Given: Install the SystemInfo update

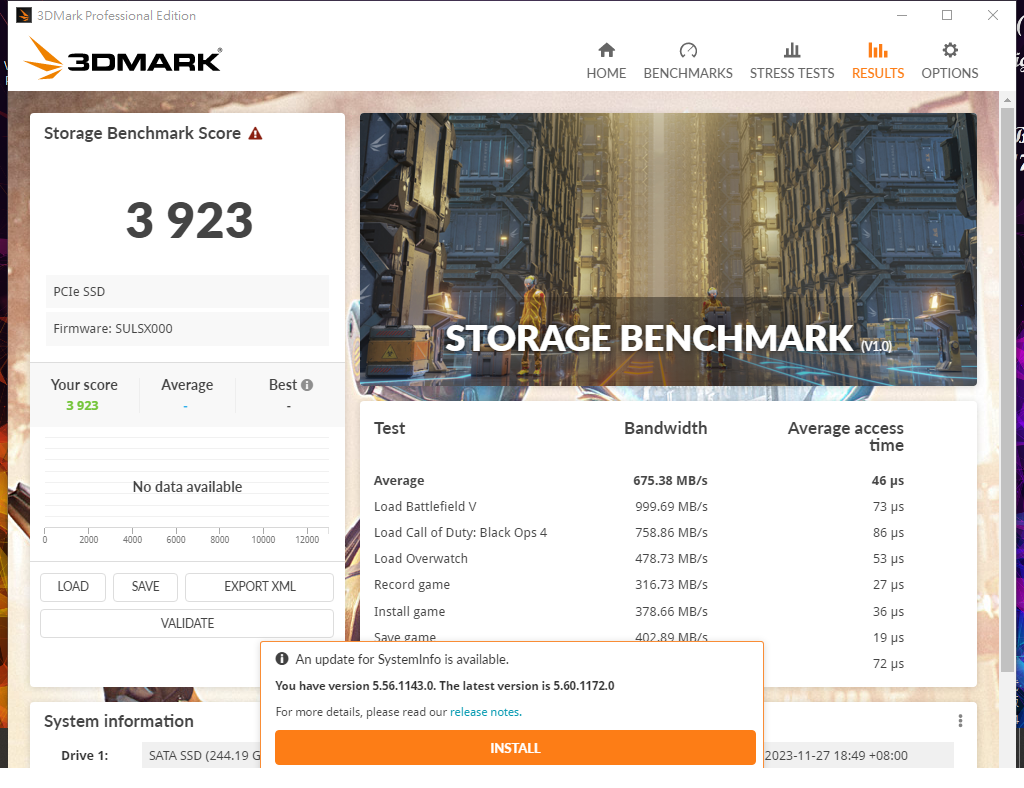Looking at the screenshot, I should tap(515, 748).
